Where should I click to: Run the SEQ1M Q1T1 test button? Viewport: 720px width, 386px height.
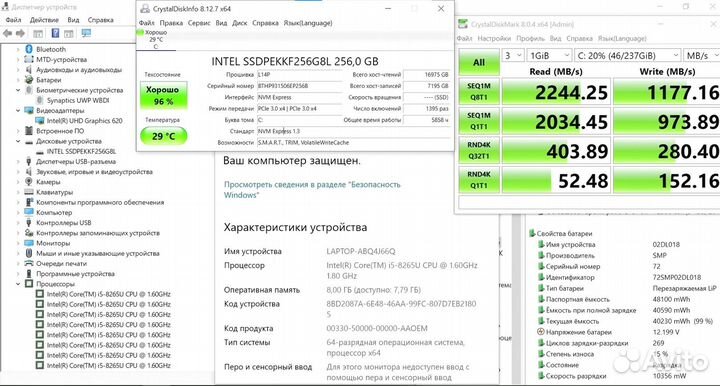pos(479,121)
